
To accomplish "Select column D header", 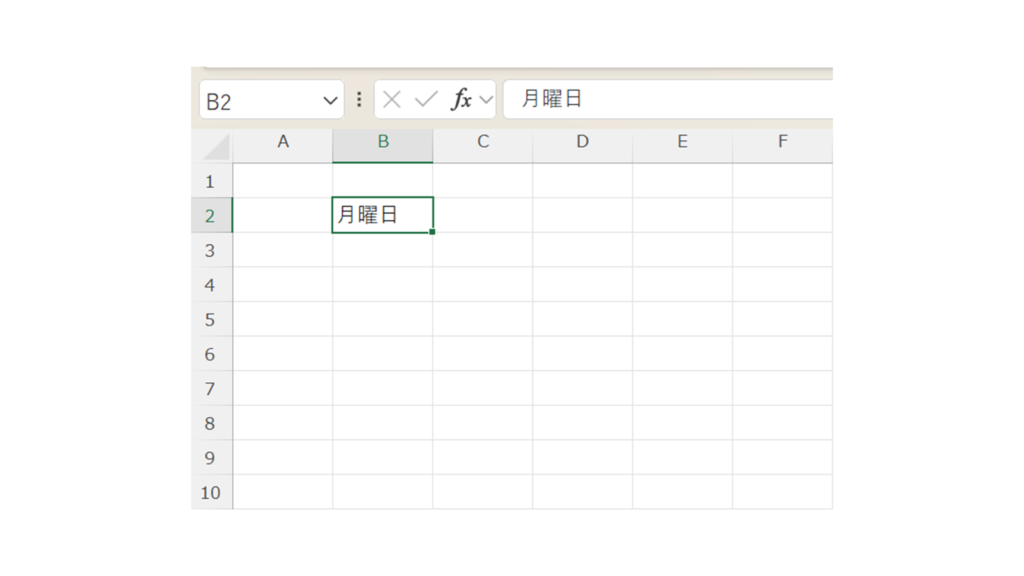I will [x=583, y=143].
